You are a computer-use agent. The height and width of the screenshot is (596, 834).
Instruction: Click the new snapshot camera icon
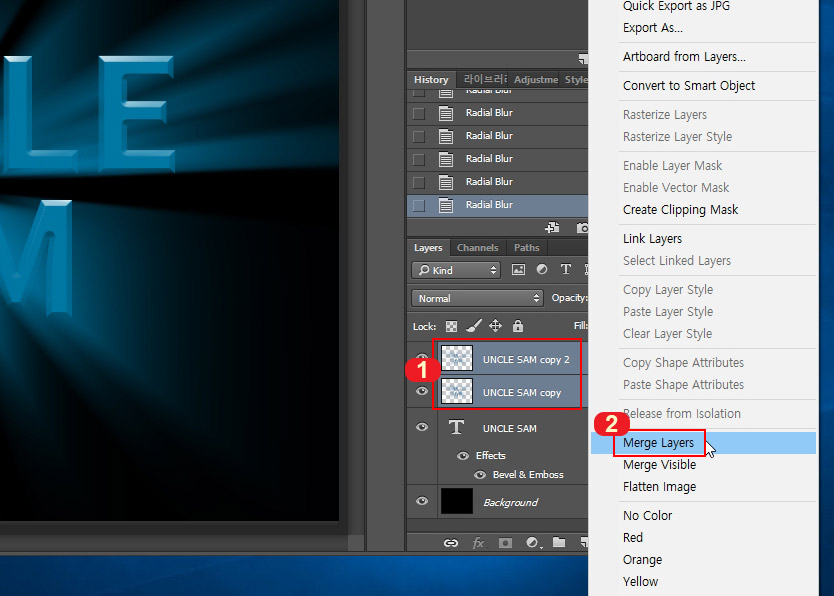582,228
